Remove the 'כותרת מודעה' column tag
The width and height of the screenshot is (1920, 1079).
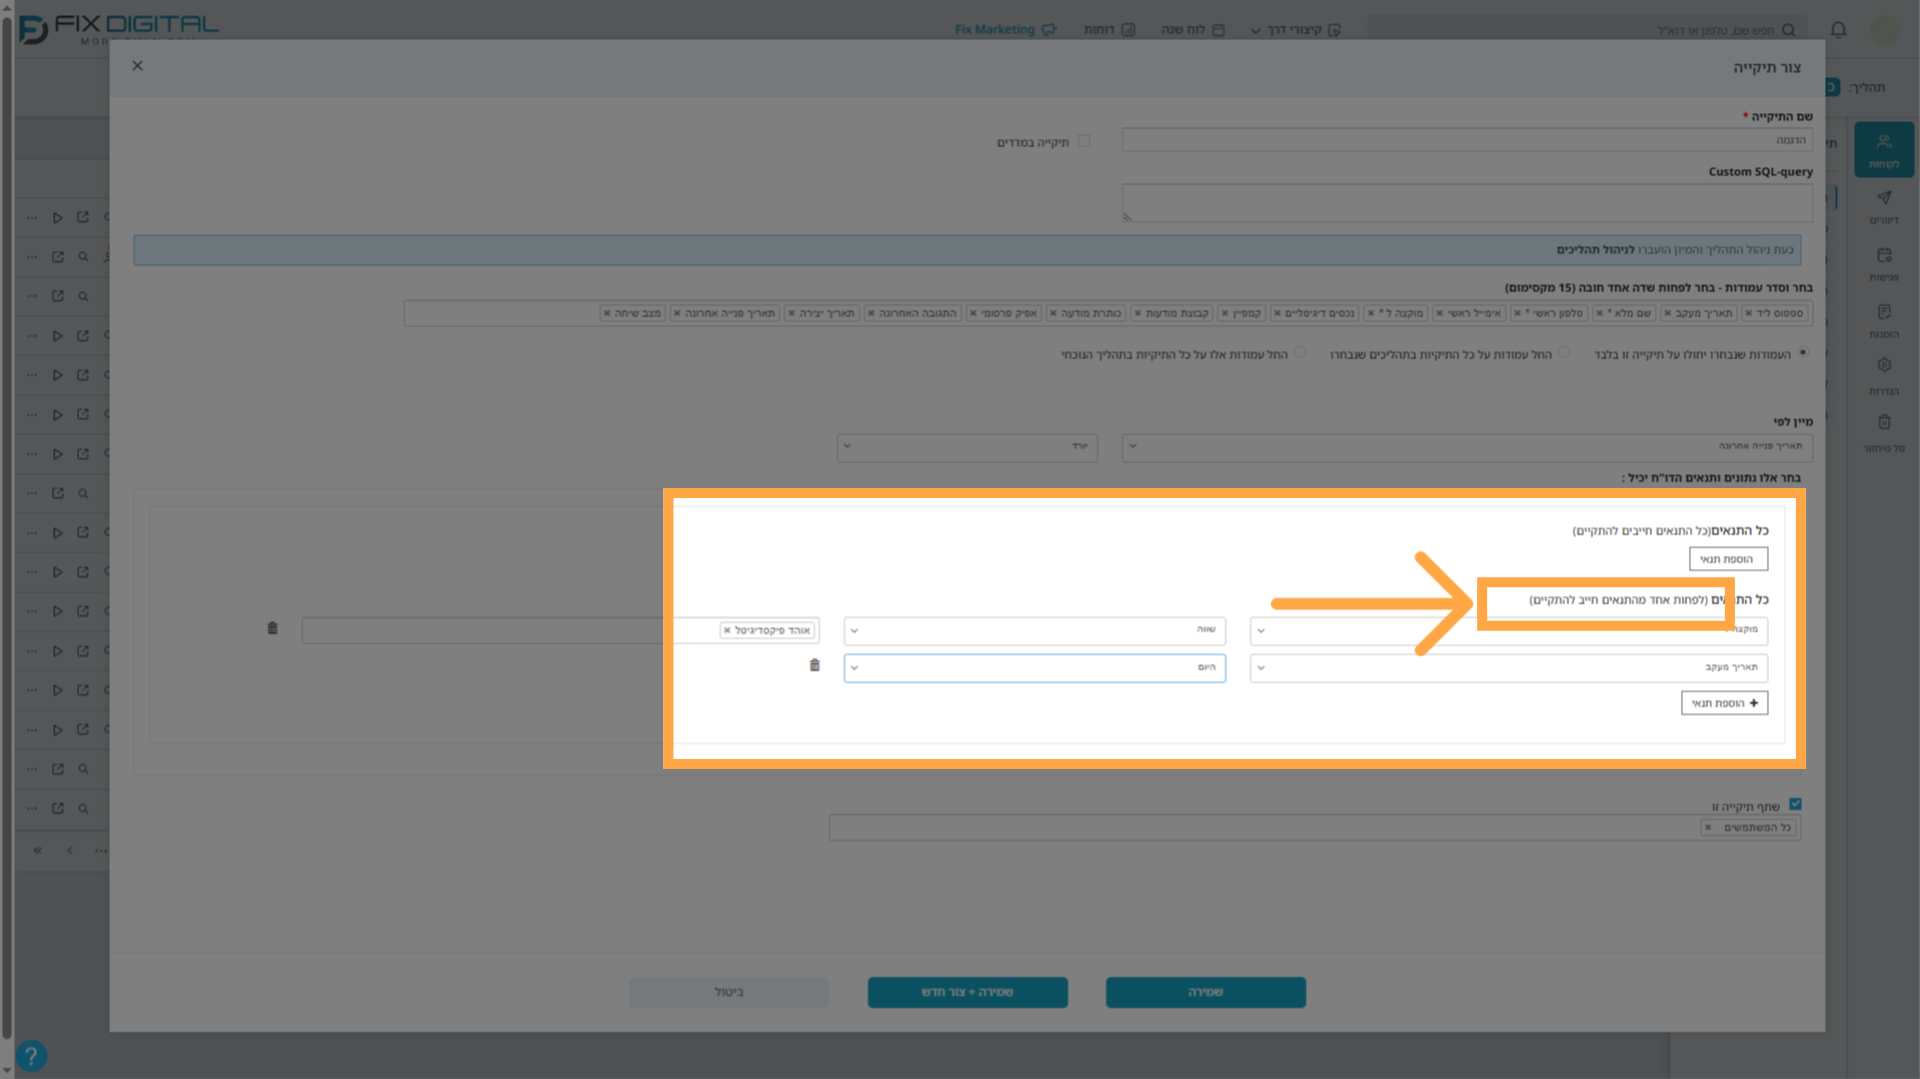(x=1053, y=314)
